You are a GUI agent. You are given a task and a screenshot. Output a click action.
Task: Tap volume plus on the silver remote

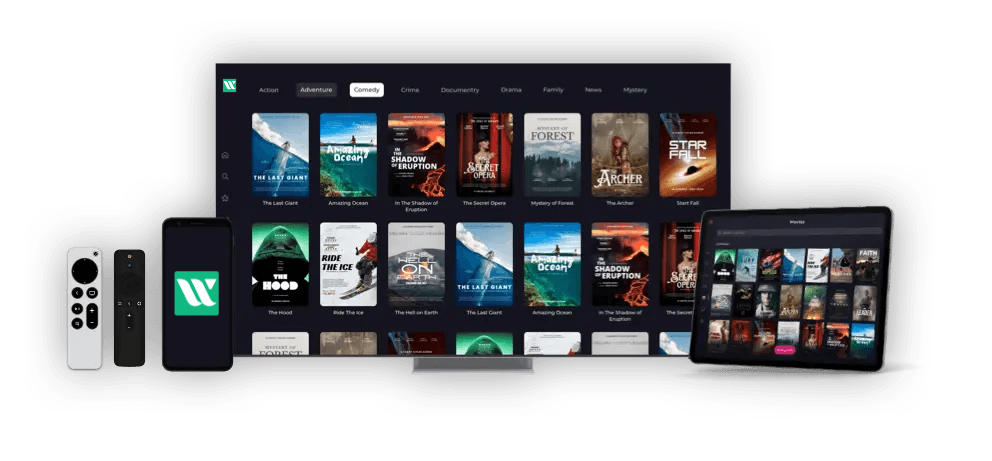(92, 310)
